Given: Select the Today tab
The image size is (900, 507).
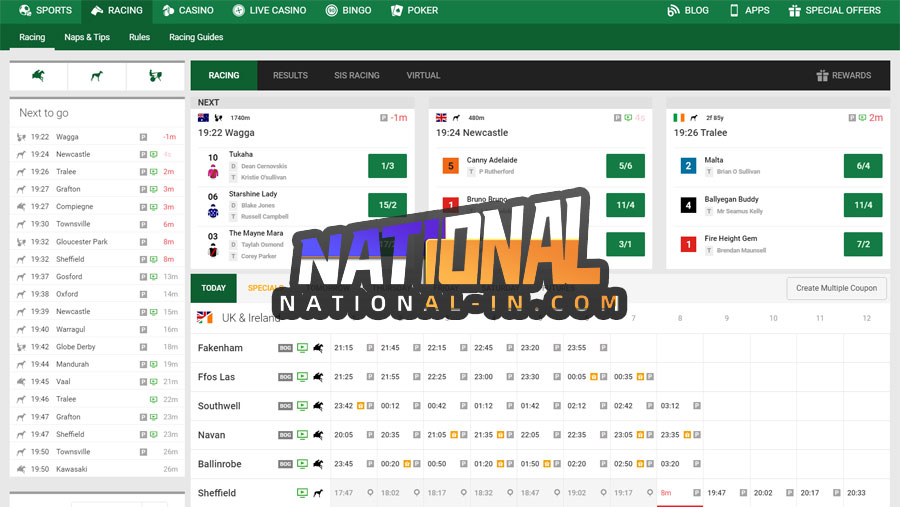Looking at the screenshot, I should click(214, 288).
